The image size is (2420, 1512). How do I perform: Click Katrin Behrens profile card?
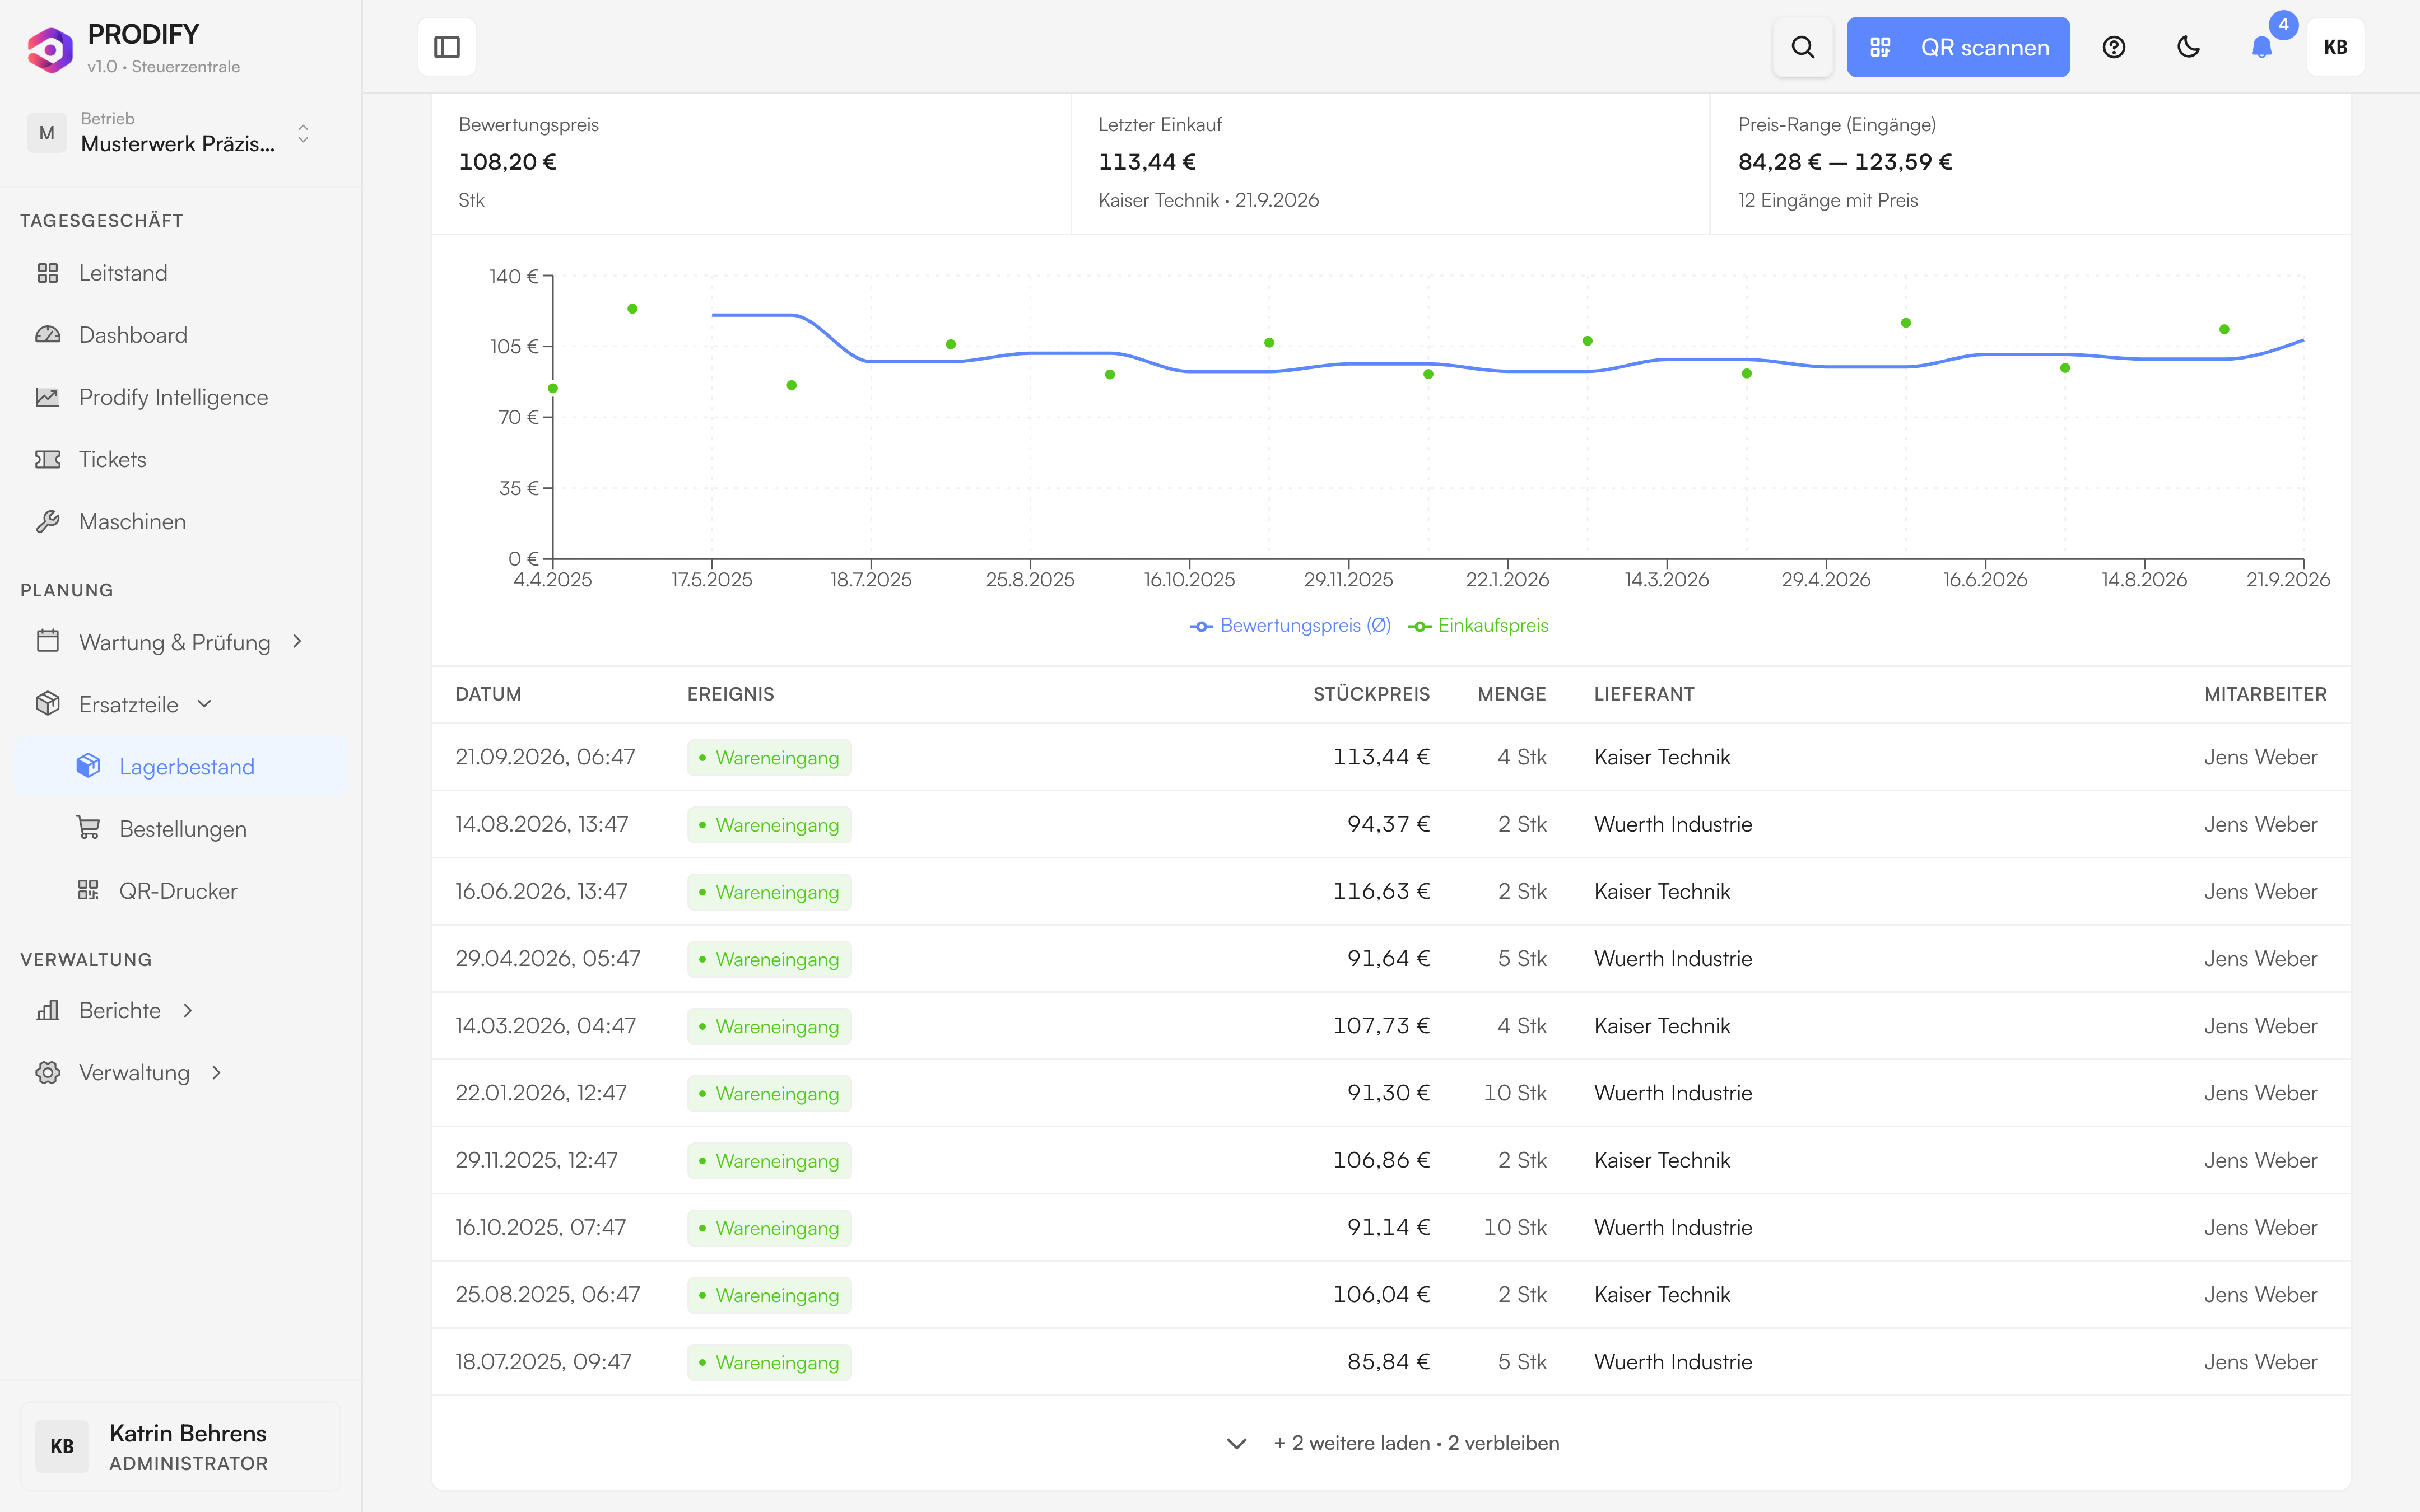(180, 1446)
